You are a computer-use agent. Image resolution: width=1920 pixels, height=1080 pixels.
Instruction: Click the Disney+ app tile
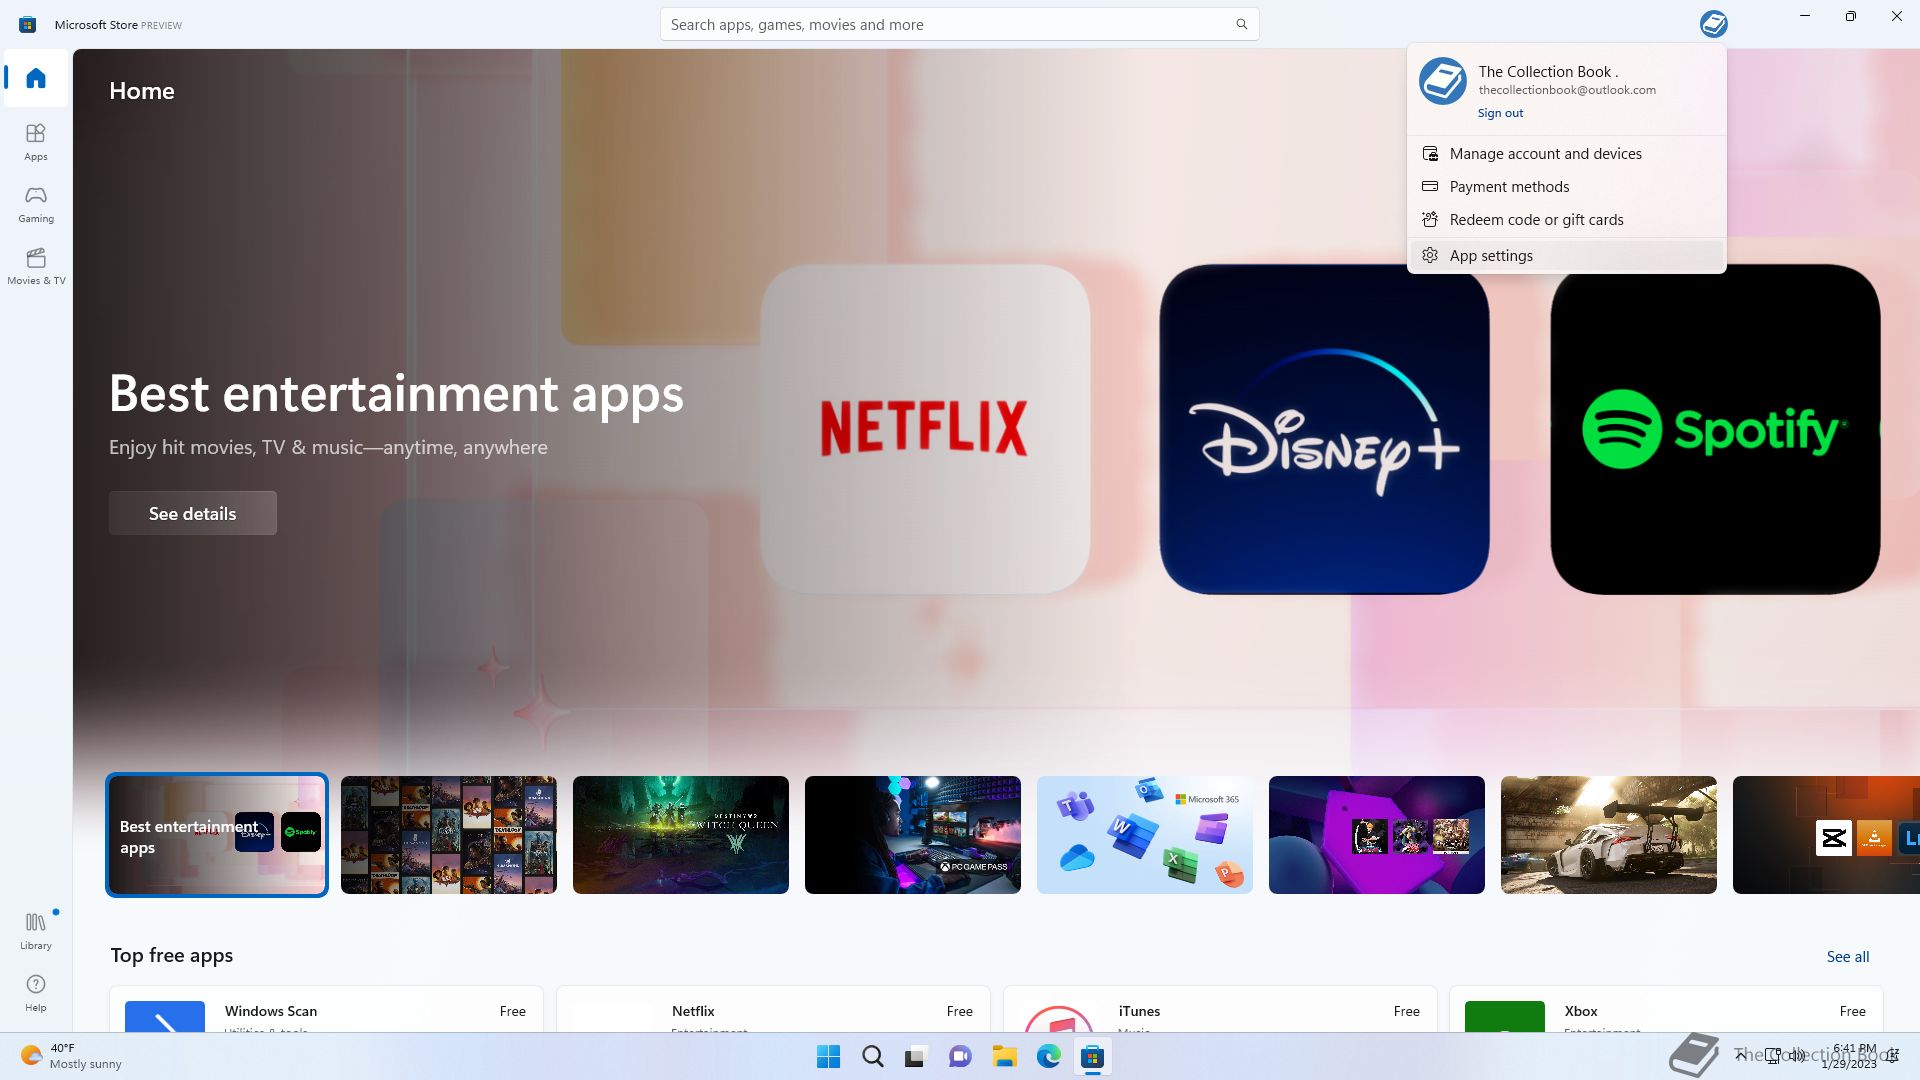(x=1324, y=429)
